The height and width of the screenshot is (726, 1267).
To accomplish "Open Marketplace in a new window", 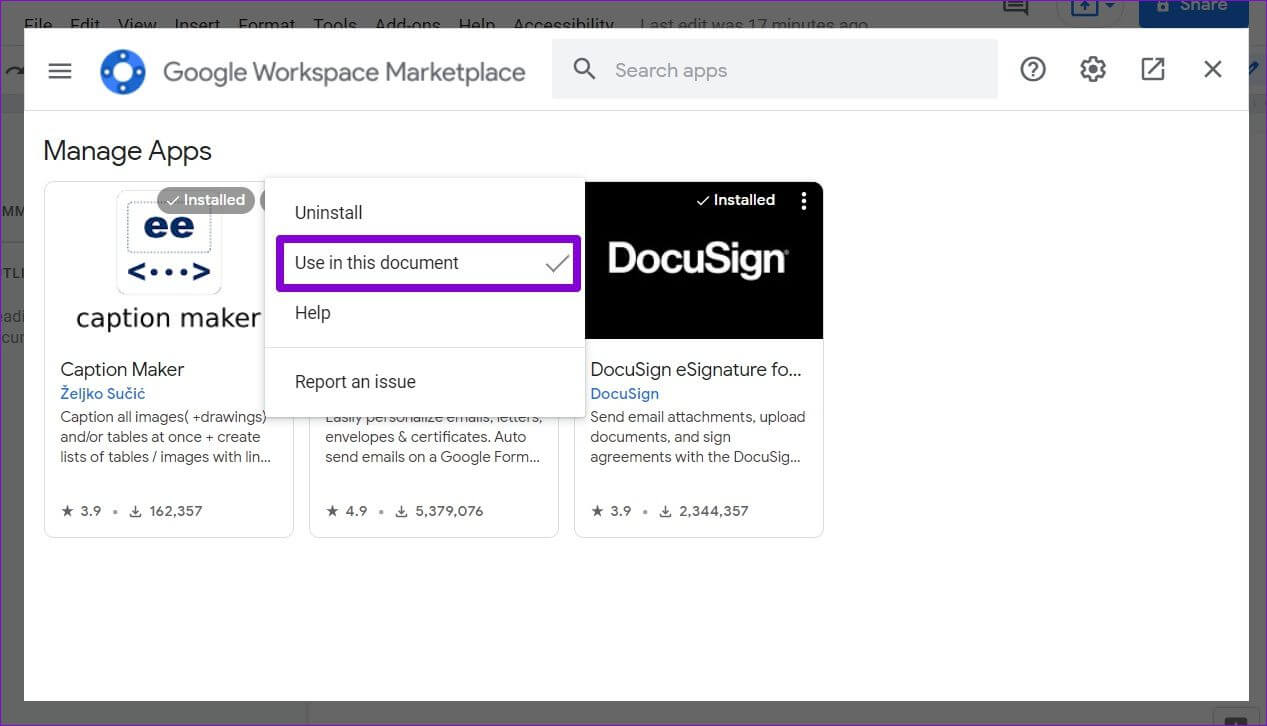I will click(x=1152, y=69).
